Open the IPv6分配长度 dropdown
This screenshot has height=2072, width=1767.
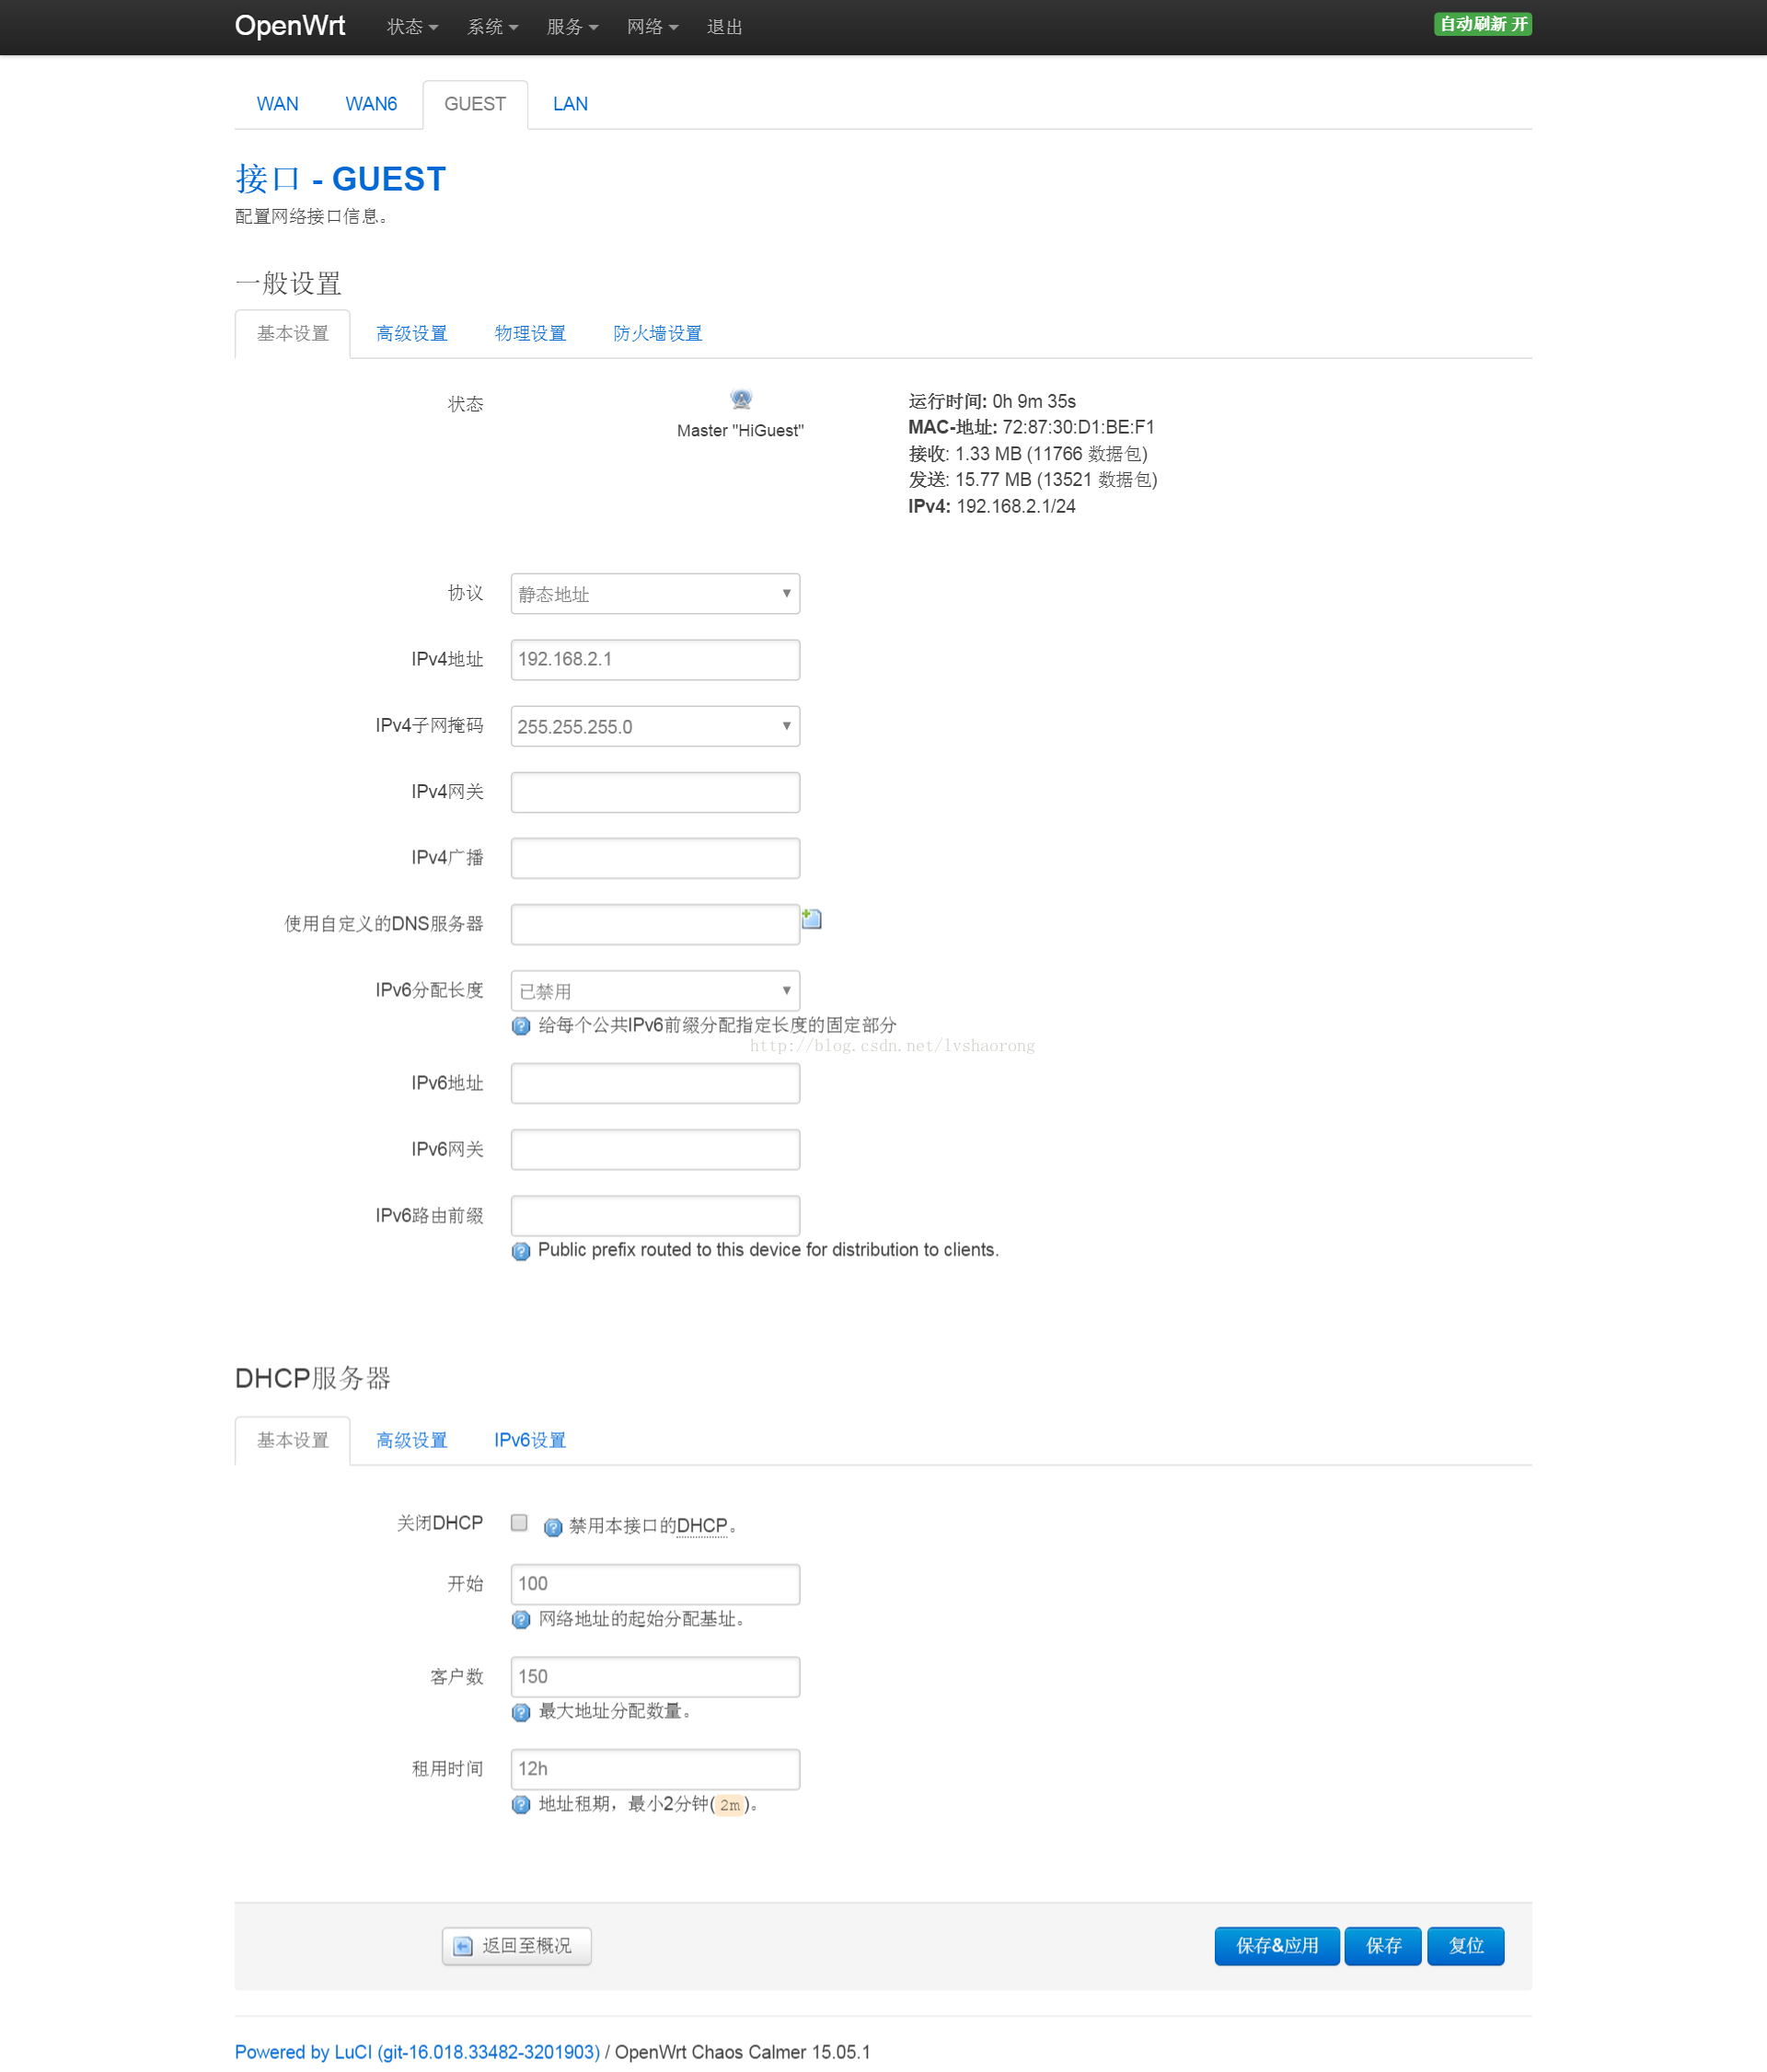point(655,990)
